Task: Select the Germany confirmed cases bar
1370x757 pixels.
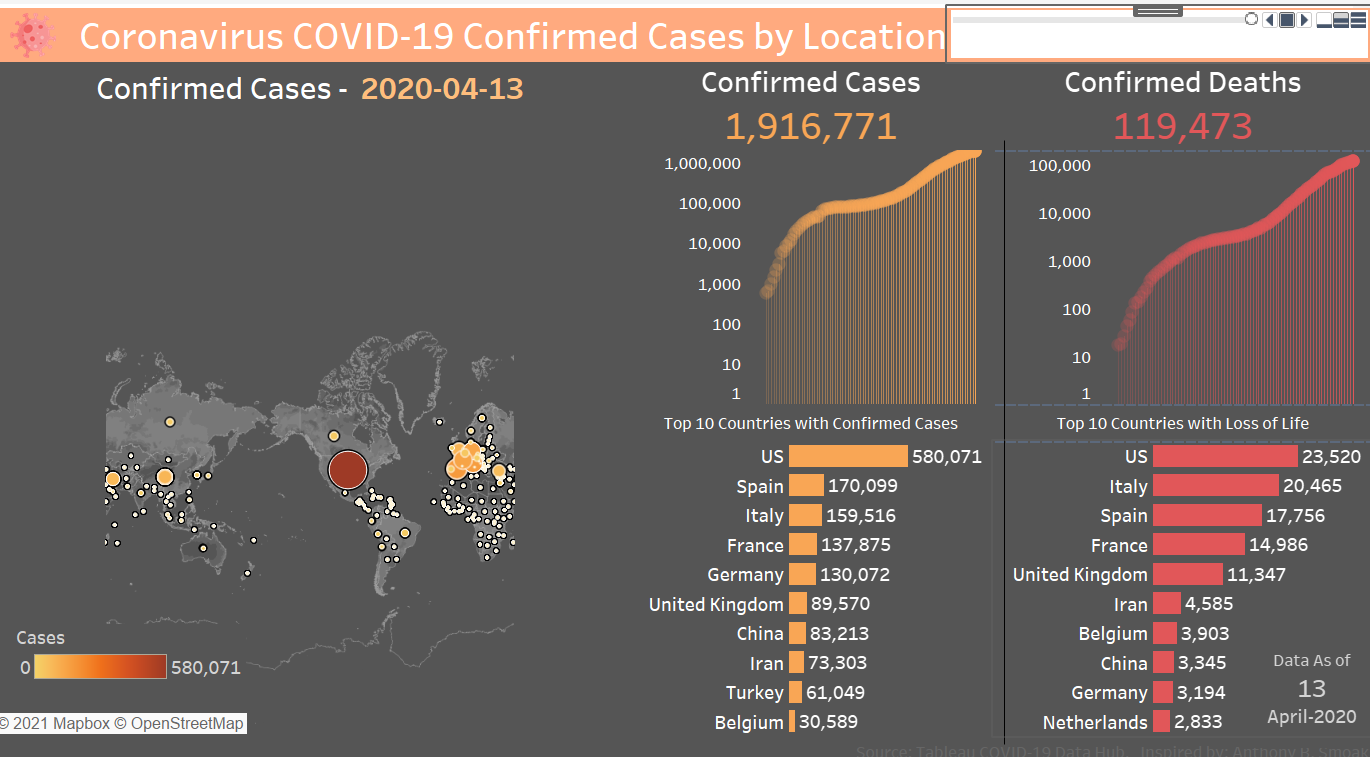Action: coord(802,574)
